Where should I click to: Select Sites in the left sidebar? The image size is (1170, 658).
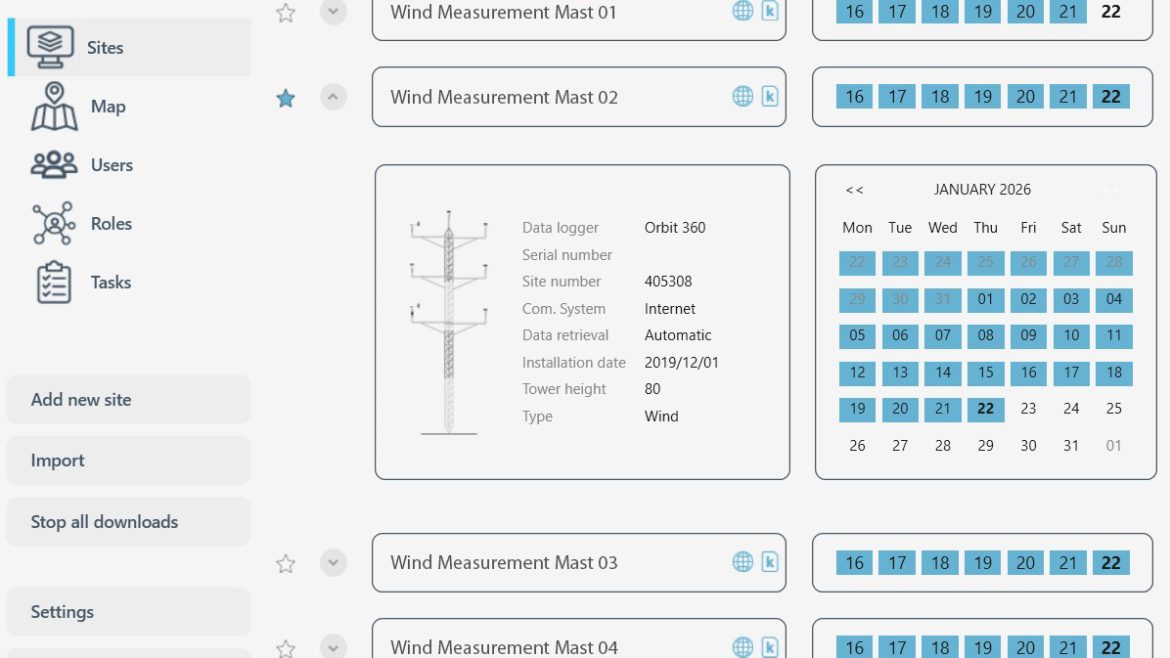105,47
